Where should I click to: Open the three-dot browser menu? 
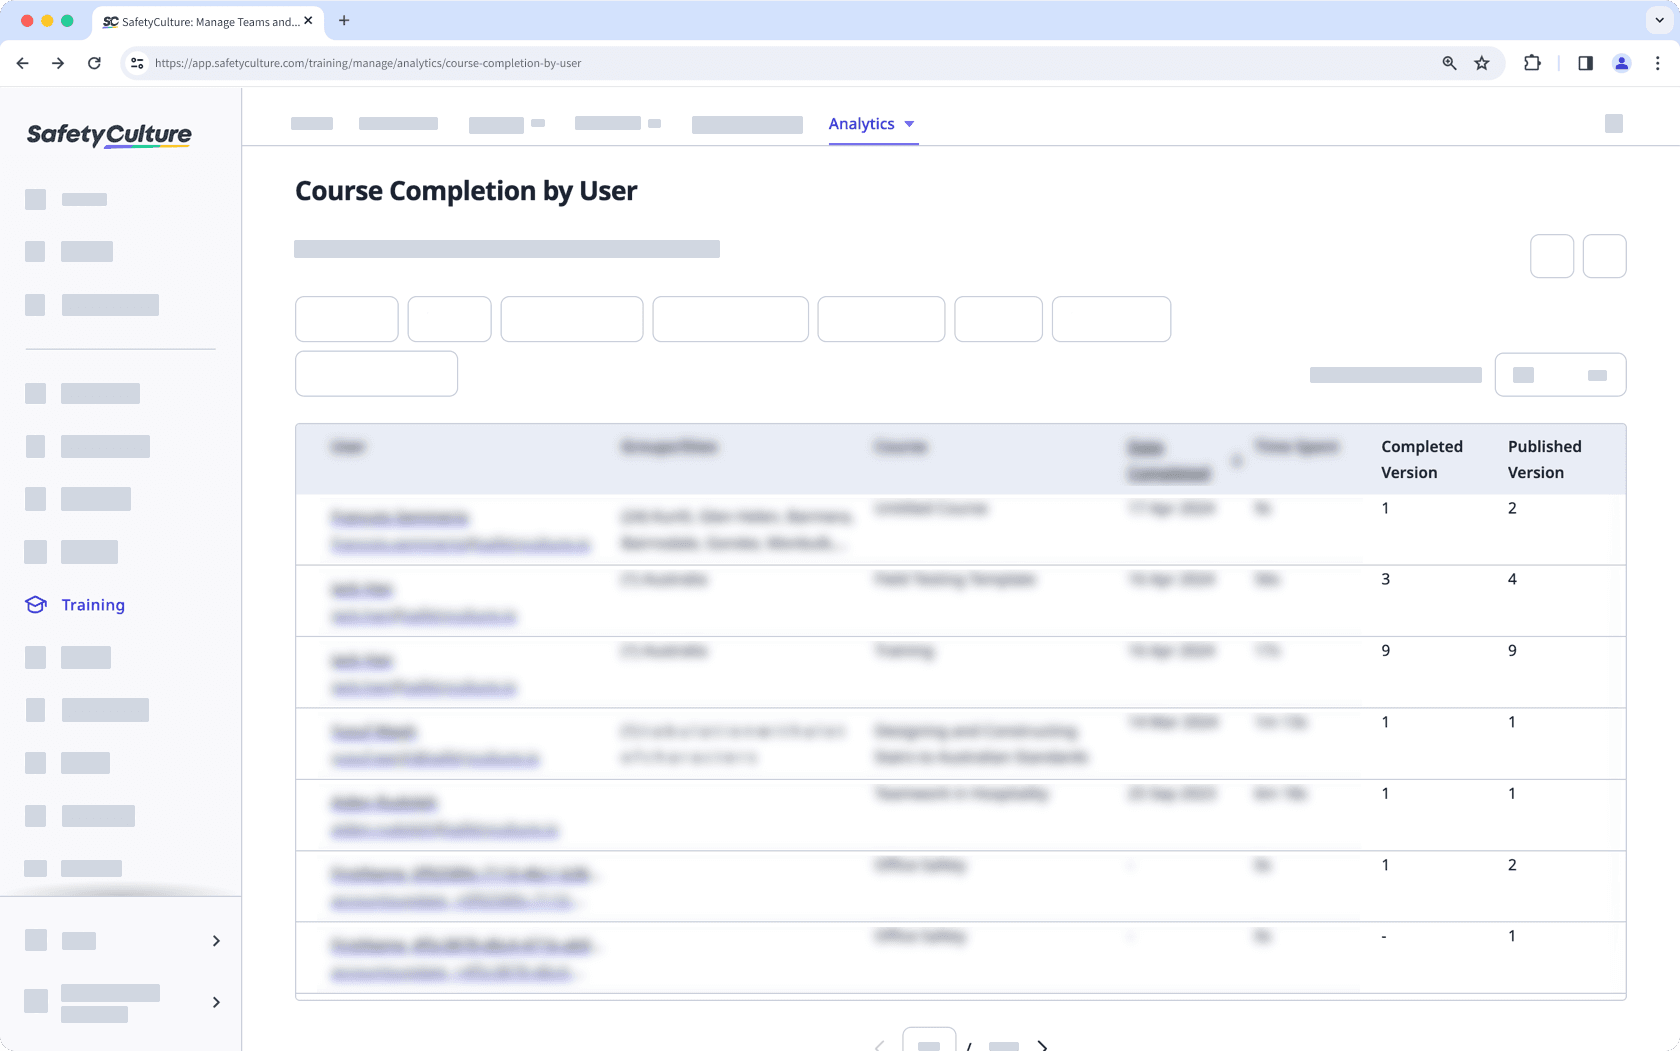[1656, 62]
